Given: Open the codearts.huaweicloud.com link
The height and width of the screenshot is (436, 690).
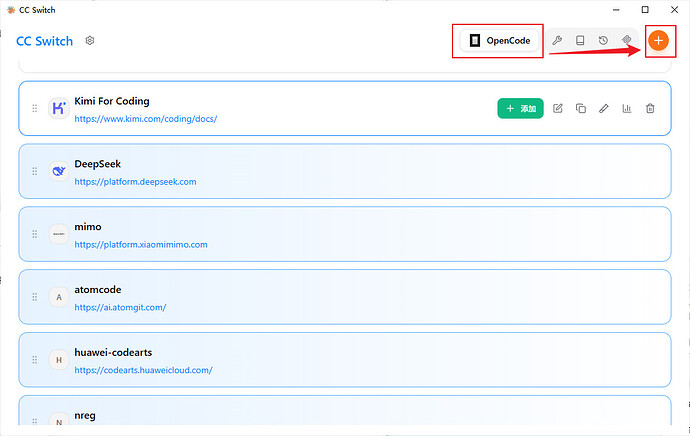Looking at the screenshot, I should click(143, 370).
